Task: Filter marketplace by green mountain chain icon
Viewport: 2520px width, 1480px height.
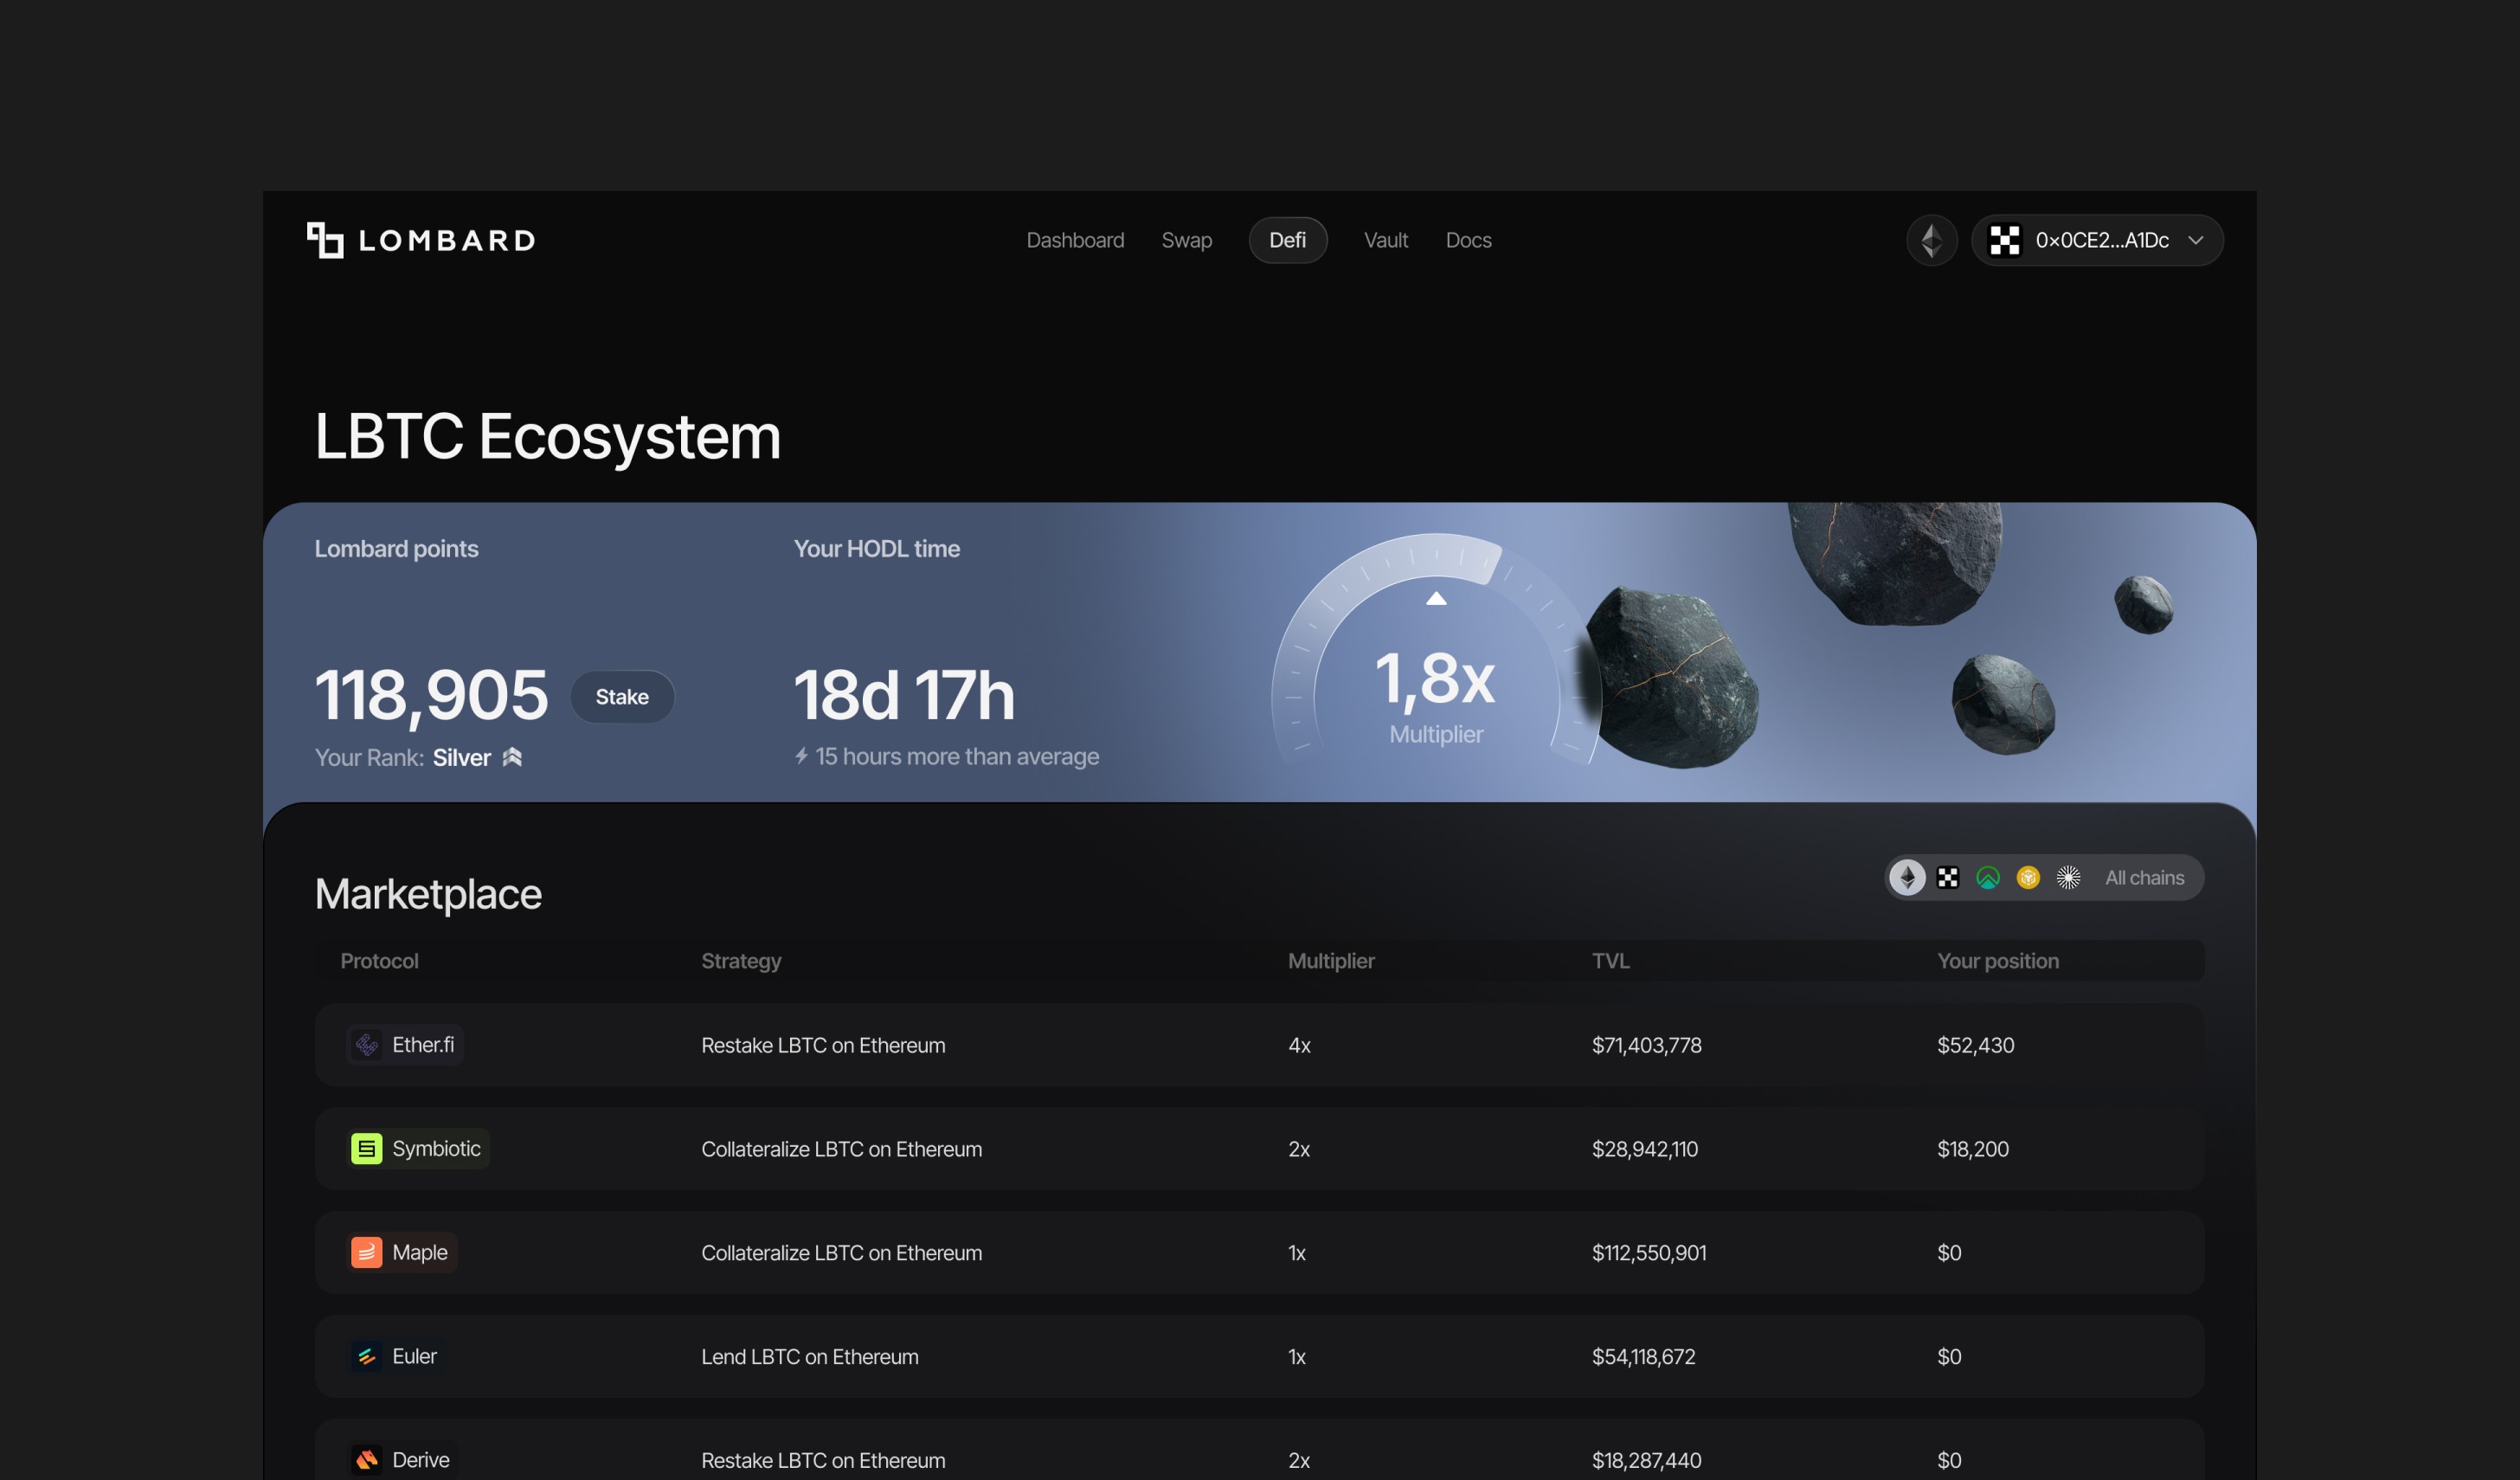Action: pos(1988,878)
